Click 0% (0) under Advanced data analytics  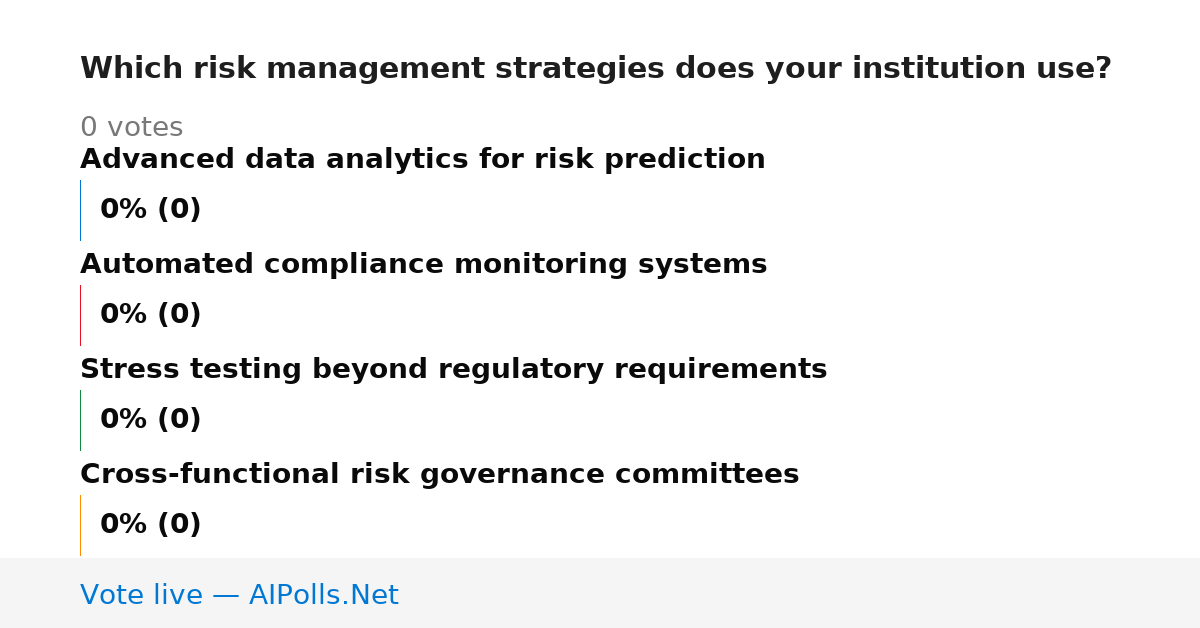[151, 210]
